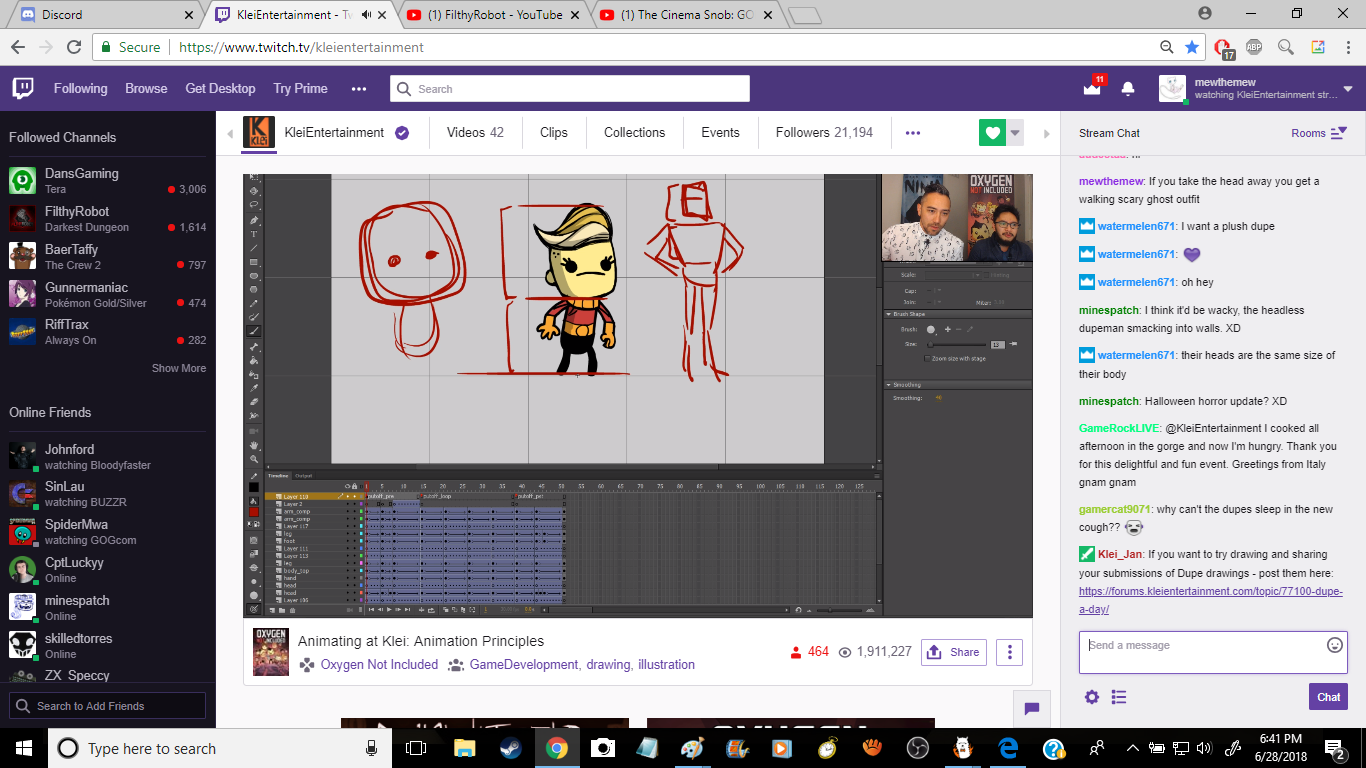The height and width of the screenshot is (768, 1366).
Task: Expand the mewthemew user menu arrow
Action: pos(1348,89)
